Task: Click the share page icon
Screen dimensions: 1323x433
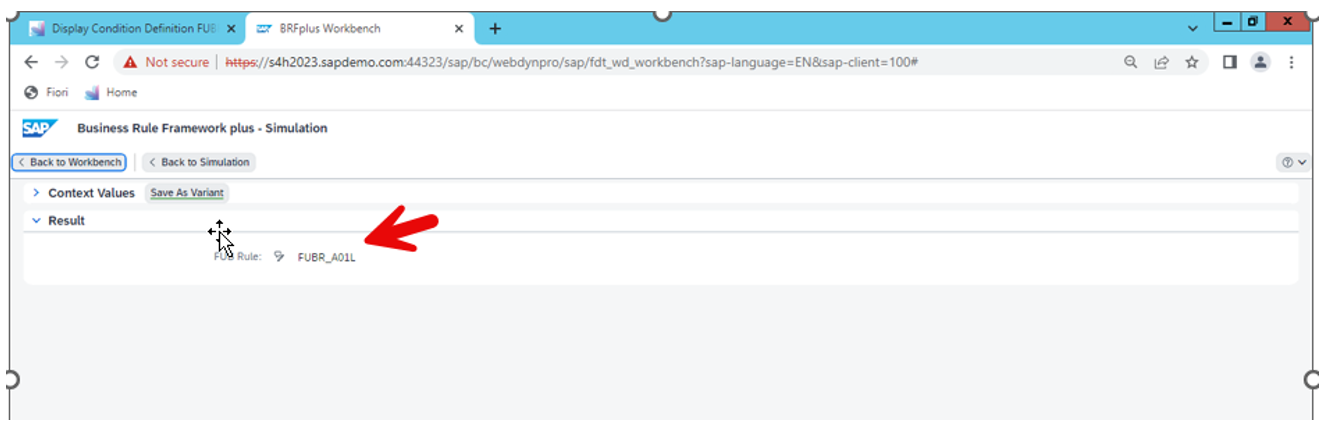Action: click(x=1161, y=62)
